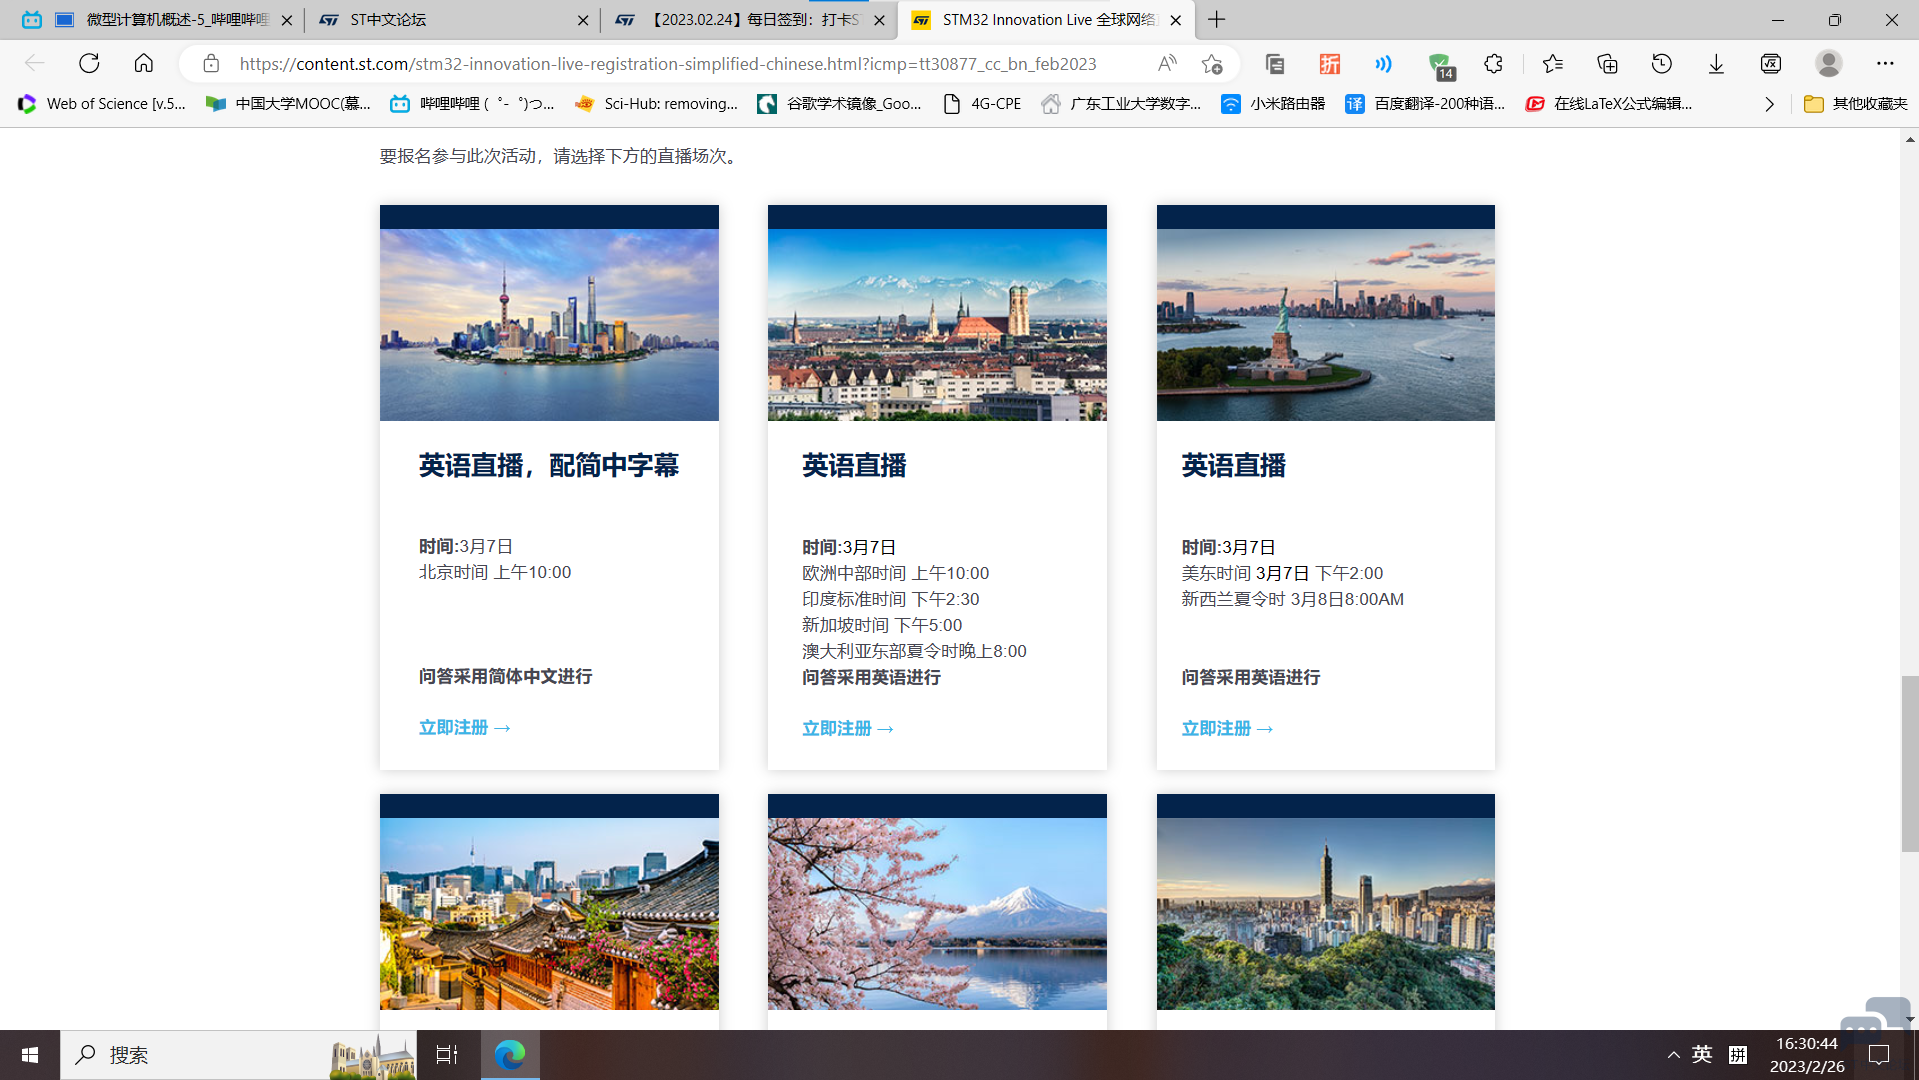
Task: Click 立即注册 under 配简中字幕 session
Action: (465, 727)
